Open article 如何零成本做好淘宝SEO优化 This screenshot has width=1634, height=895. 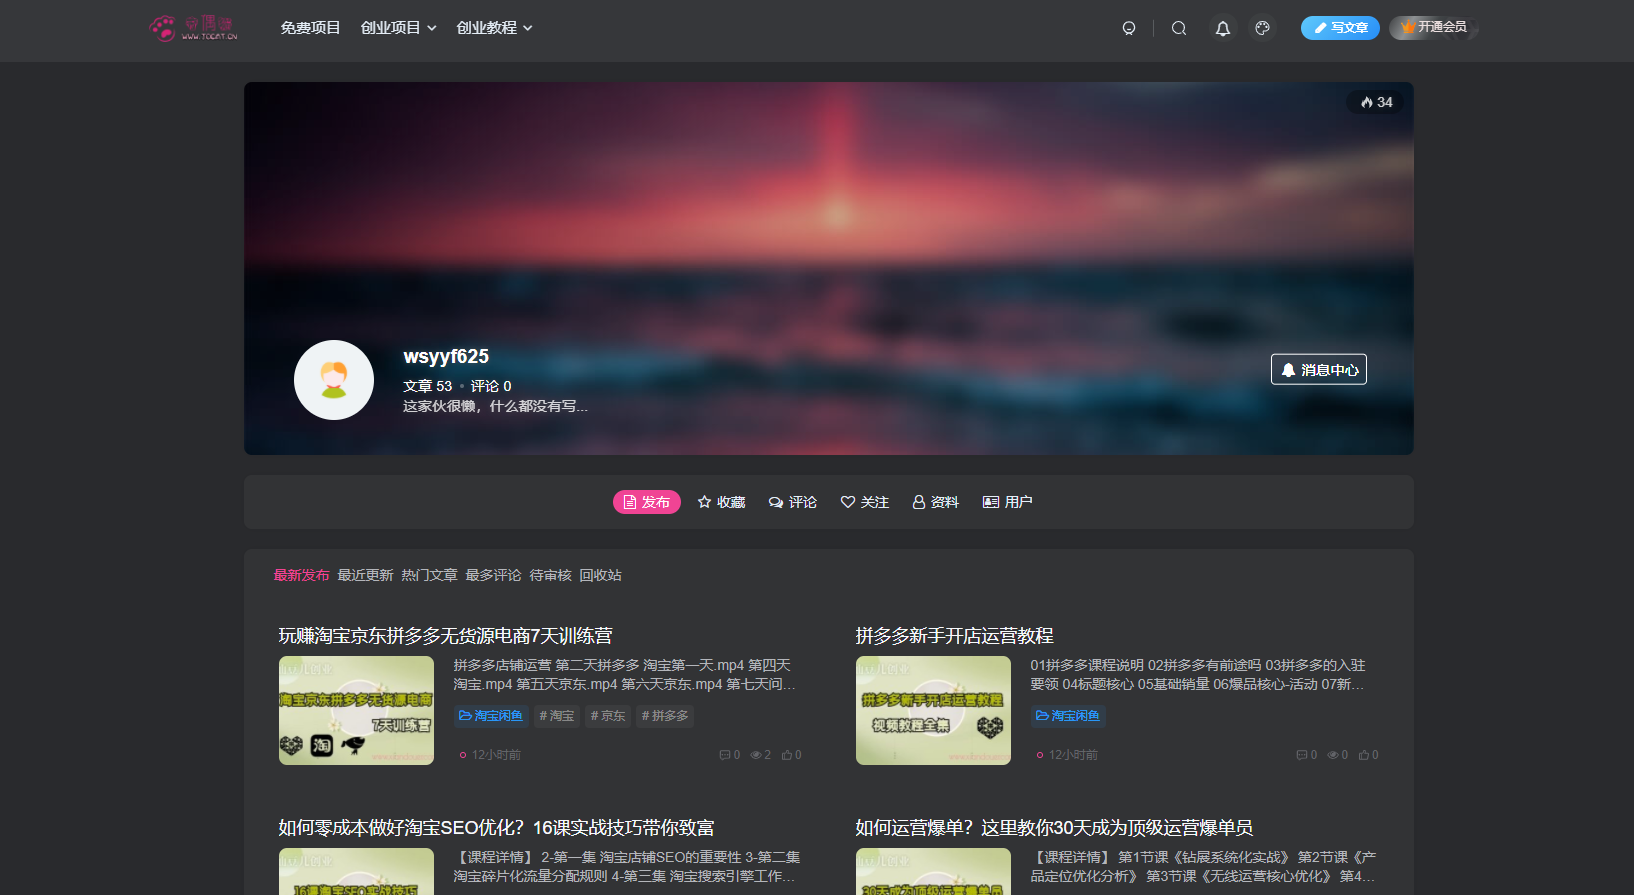point(496,828)
